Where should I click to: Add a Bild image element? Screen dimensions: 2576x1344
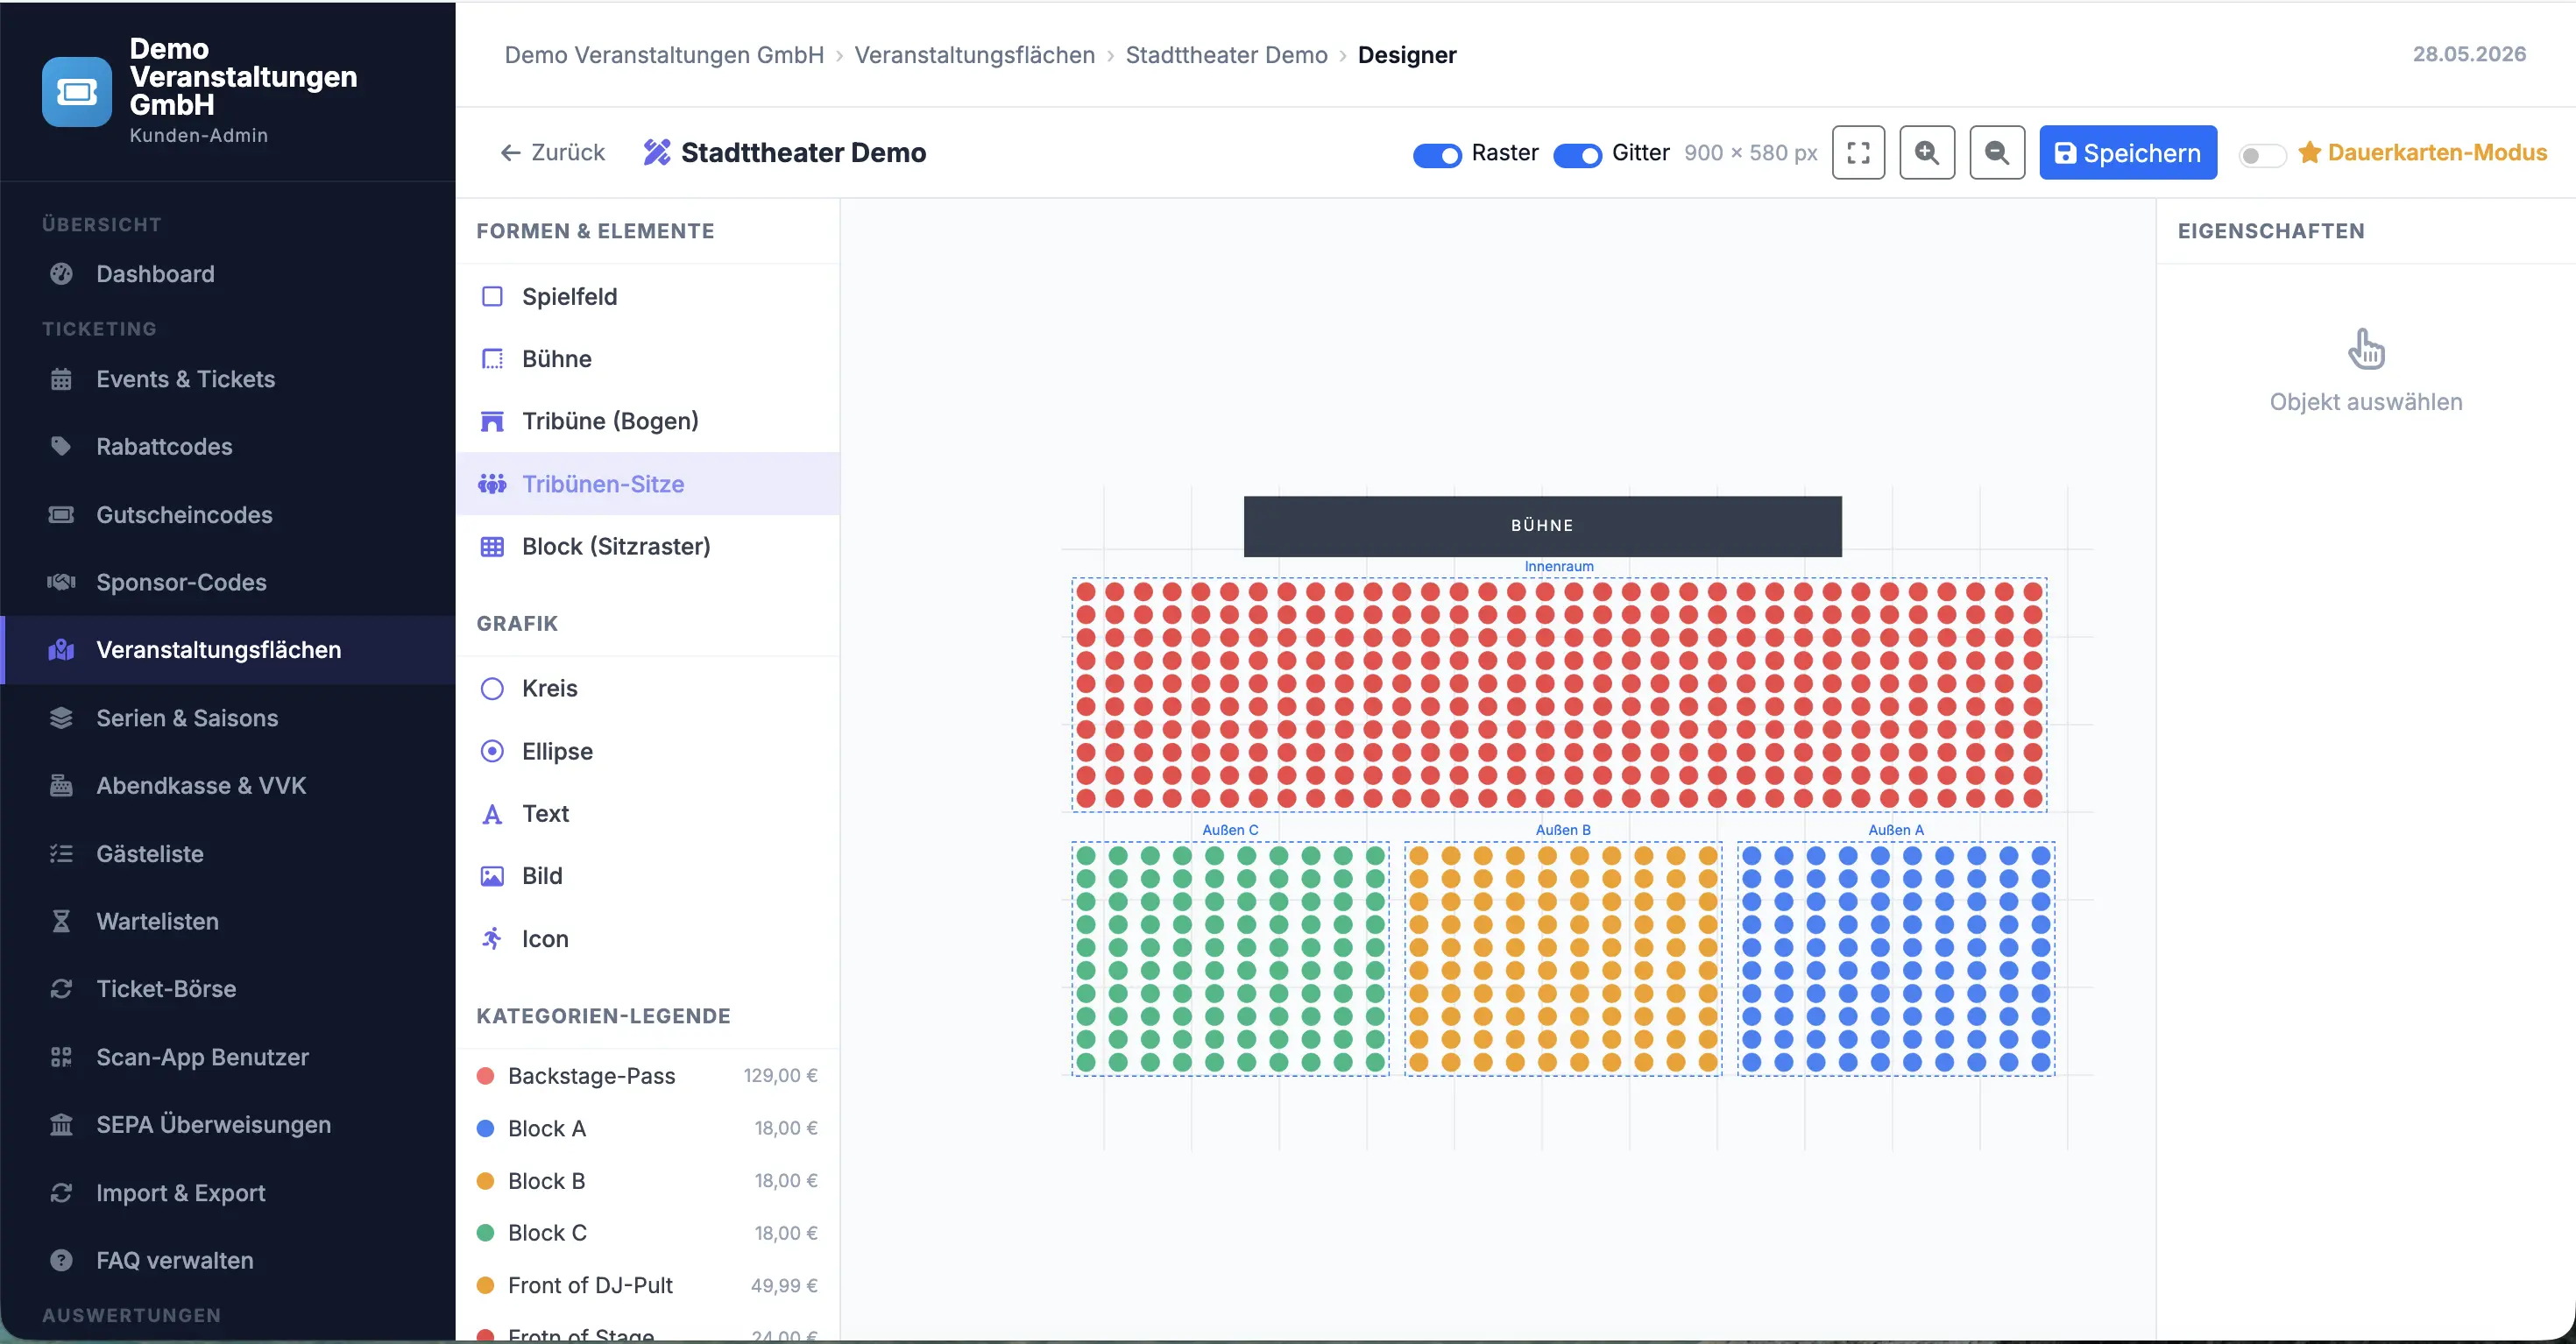coord(648,876)
